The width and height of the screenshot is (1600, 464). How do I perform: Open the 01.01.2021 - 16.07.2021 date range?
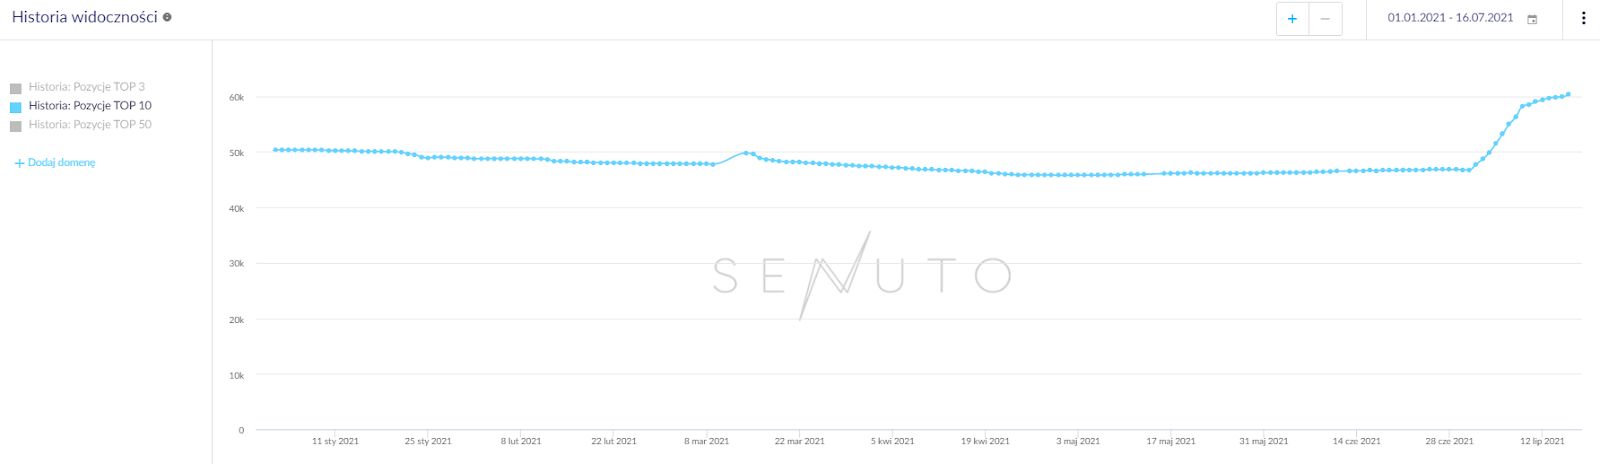tap(1450, 18)
